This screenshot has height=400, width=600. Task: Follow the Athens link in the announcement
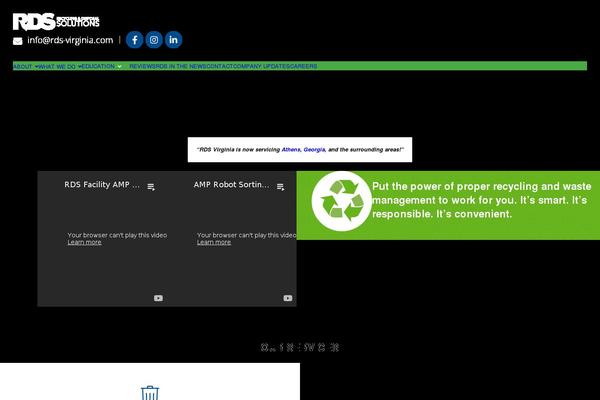click(x=291, y=150)
